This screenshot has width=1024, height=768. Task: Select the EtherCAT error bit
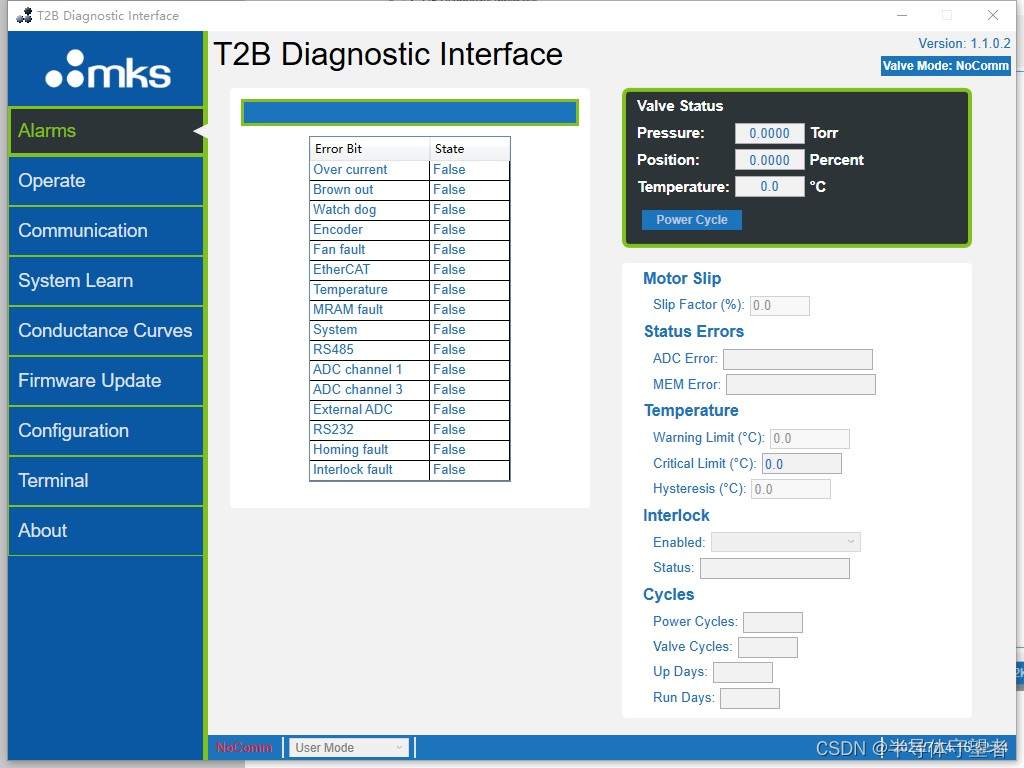pos(409,270)
